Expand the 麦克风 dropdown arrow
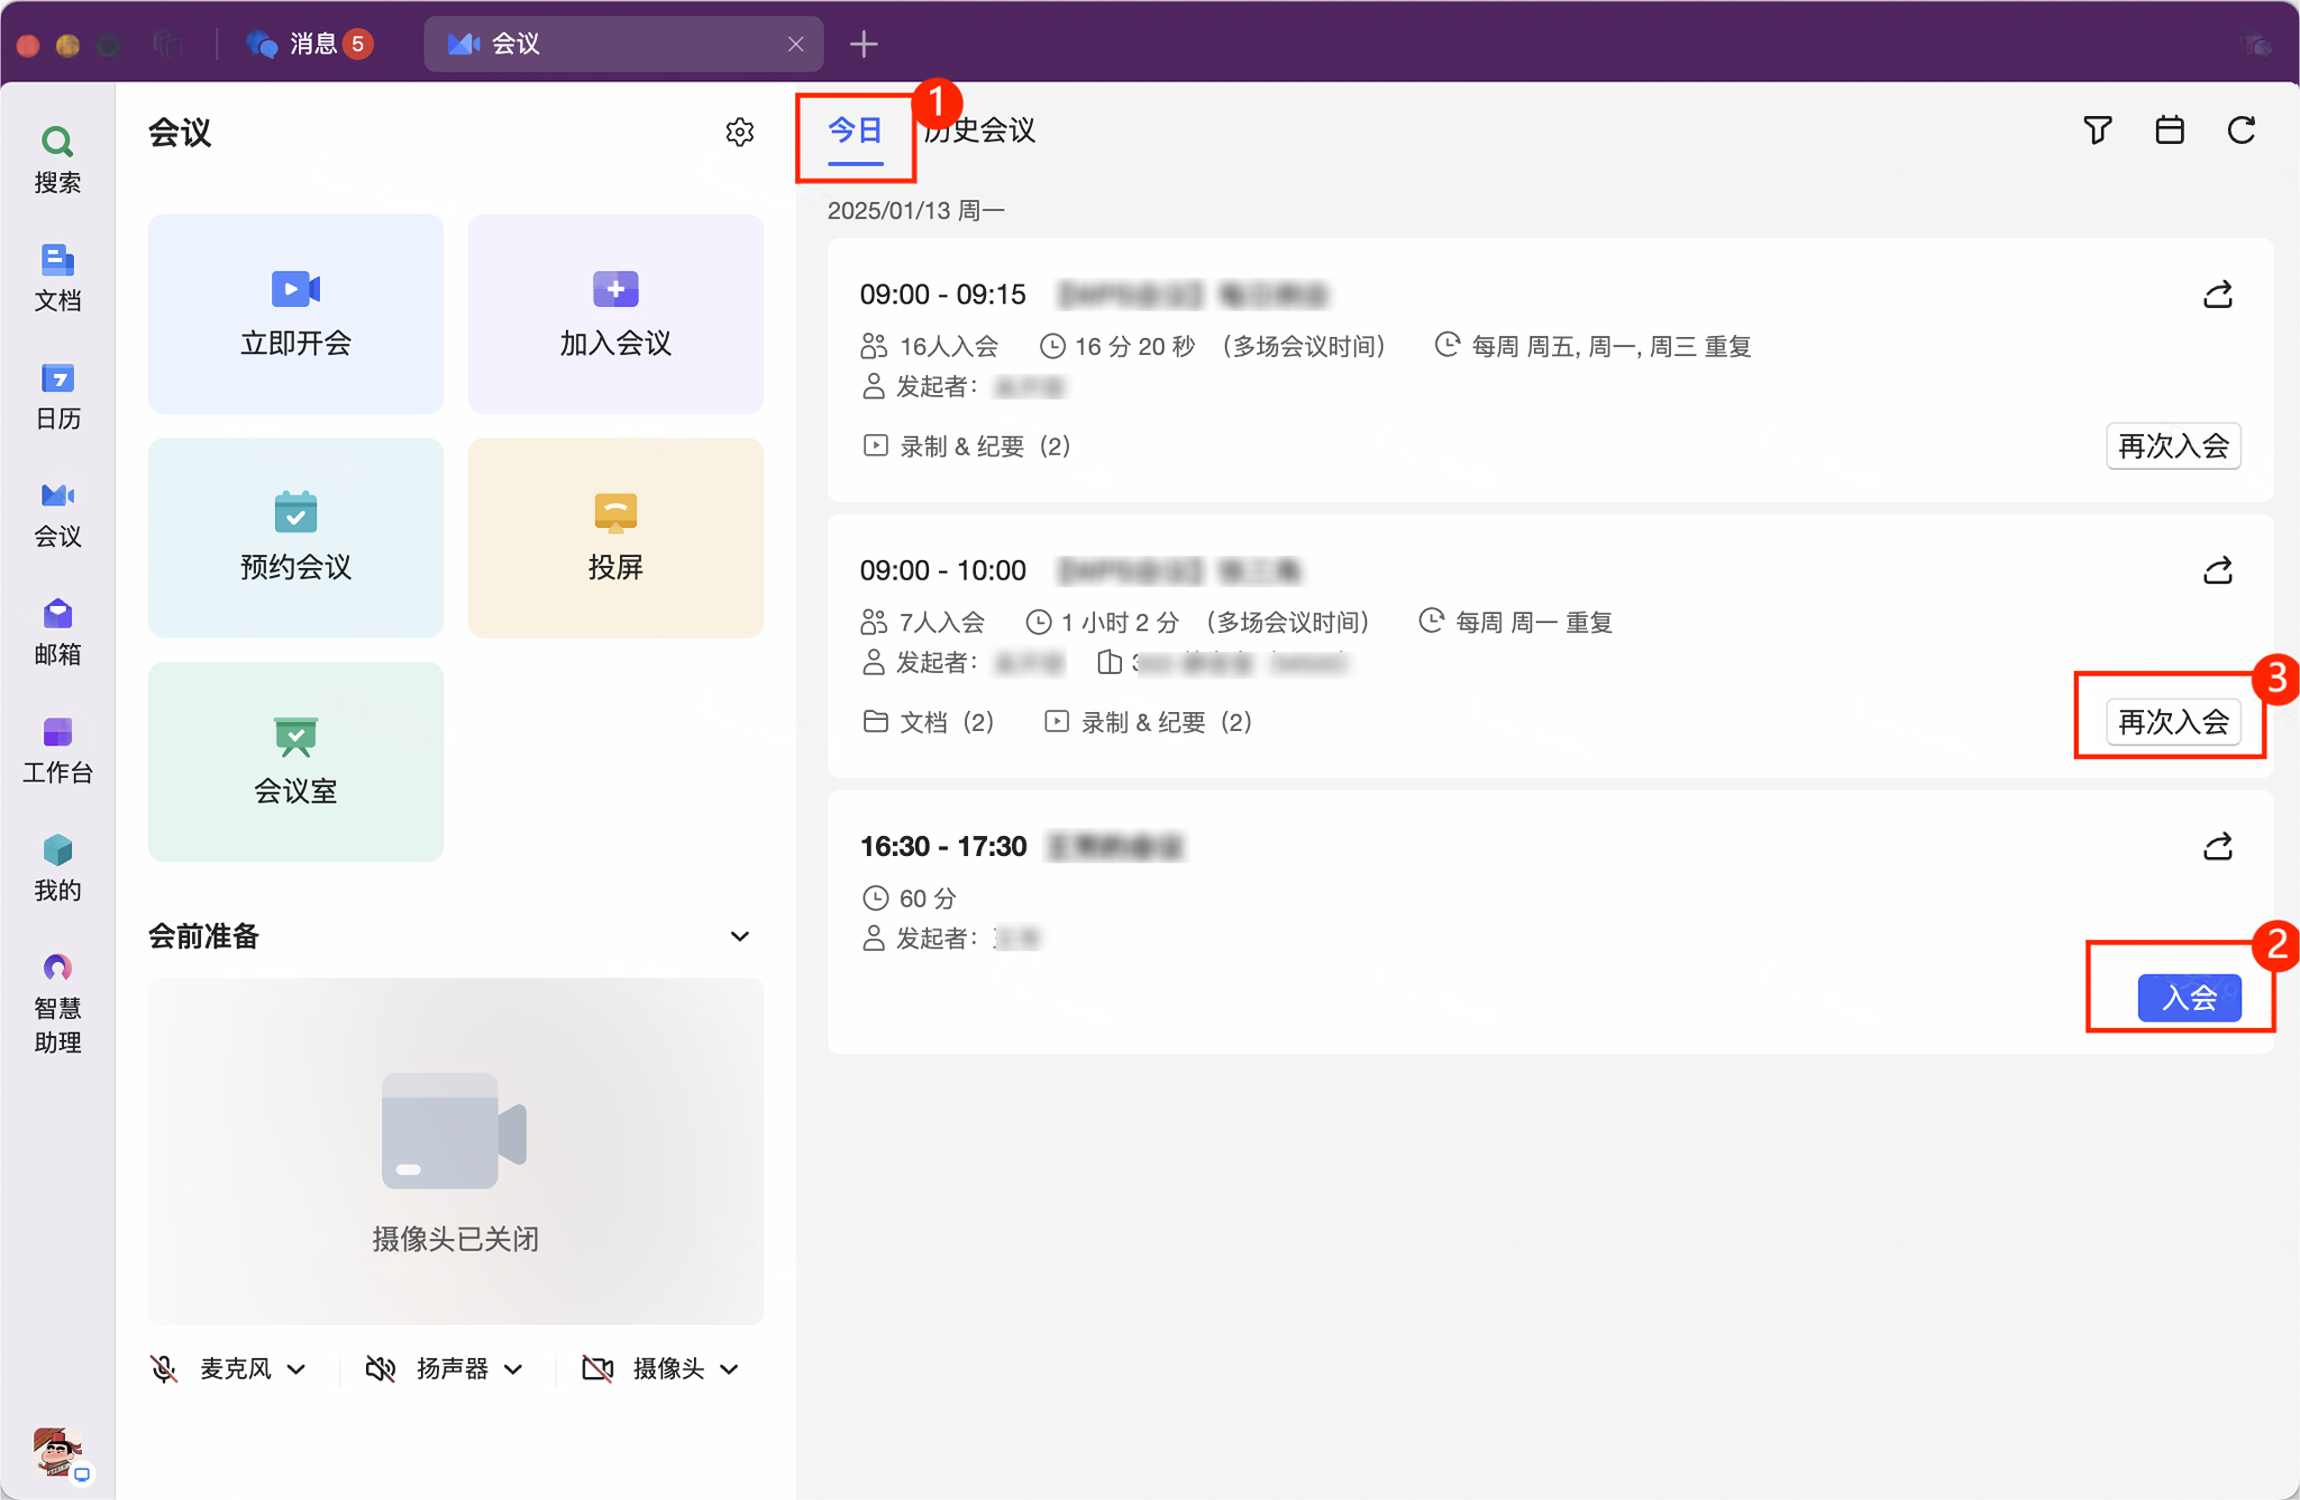The height and width of the screenshot is (1500, 2300). tap(296, 1369)
